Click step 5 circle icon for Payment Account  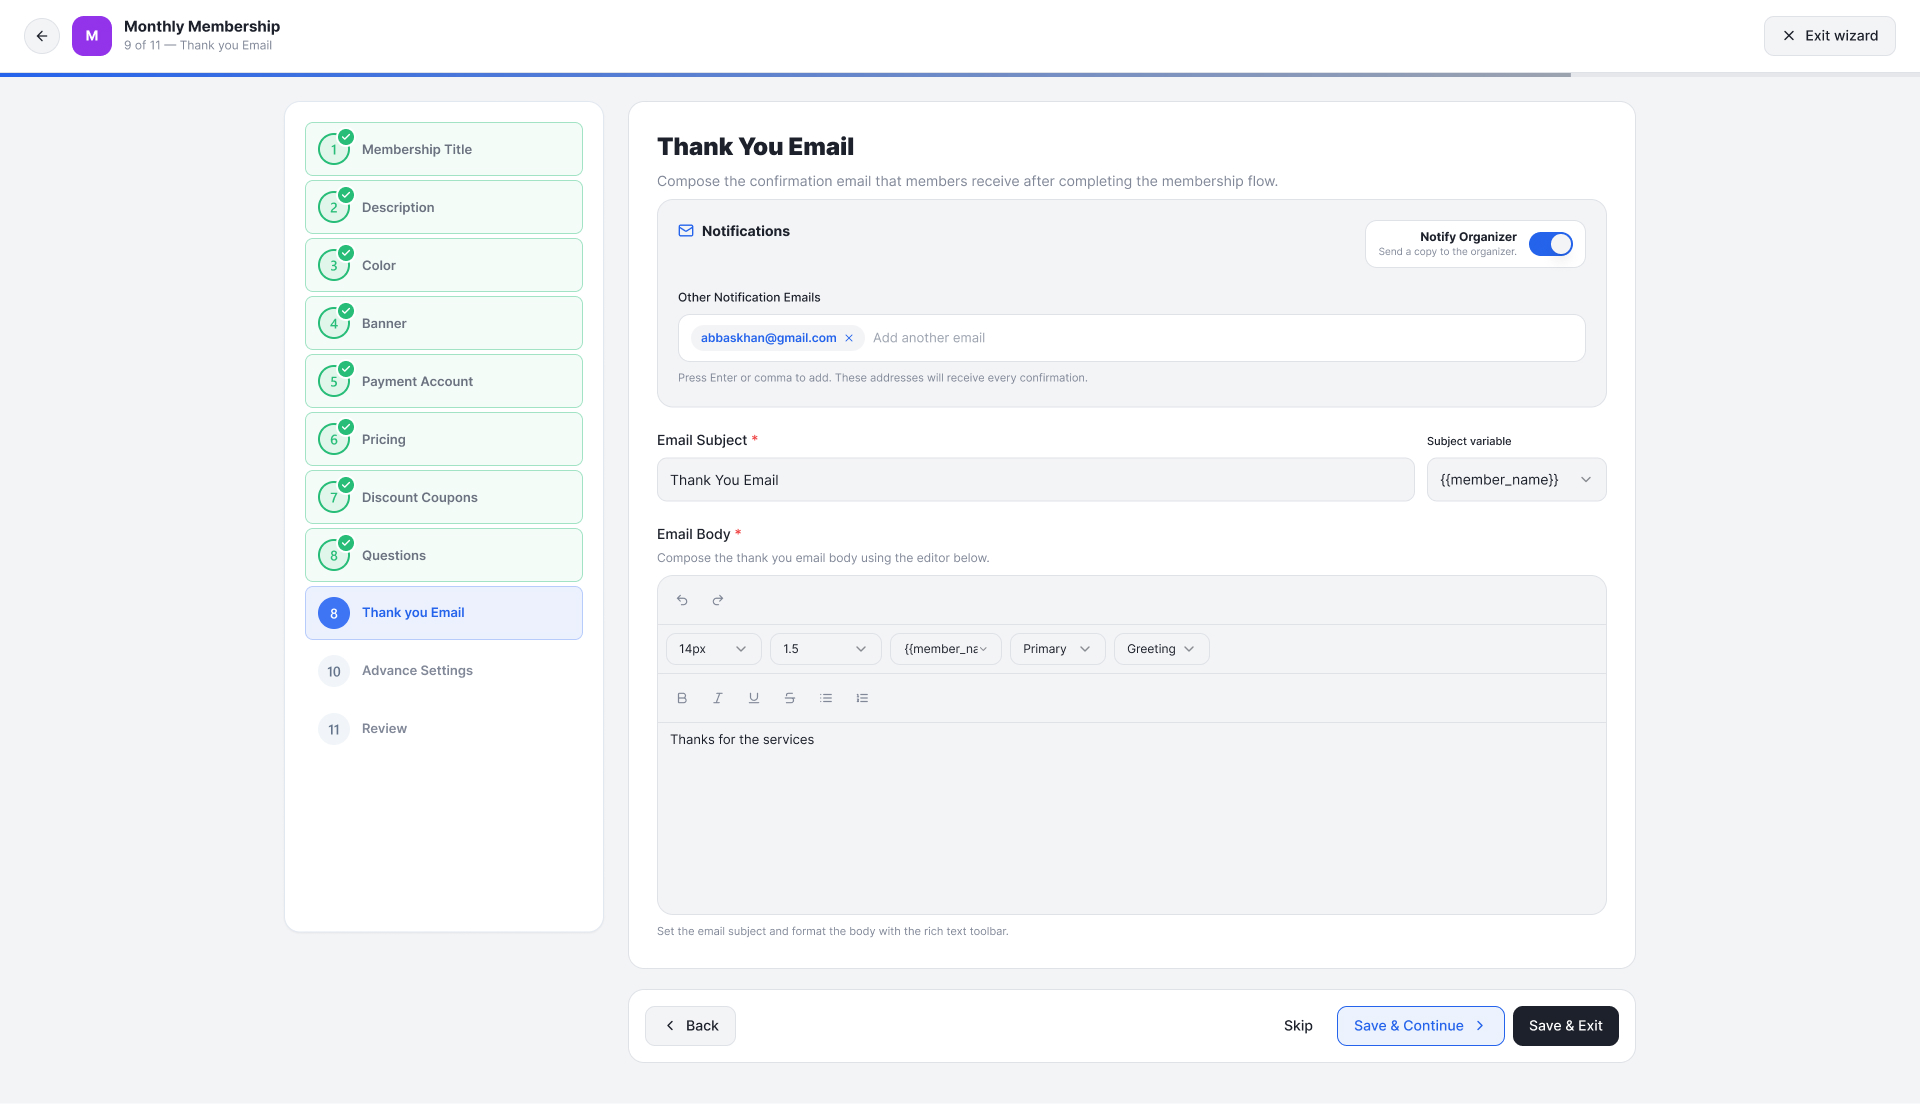[x=334, y=381]
